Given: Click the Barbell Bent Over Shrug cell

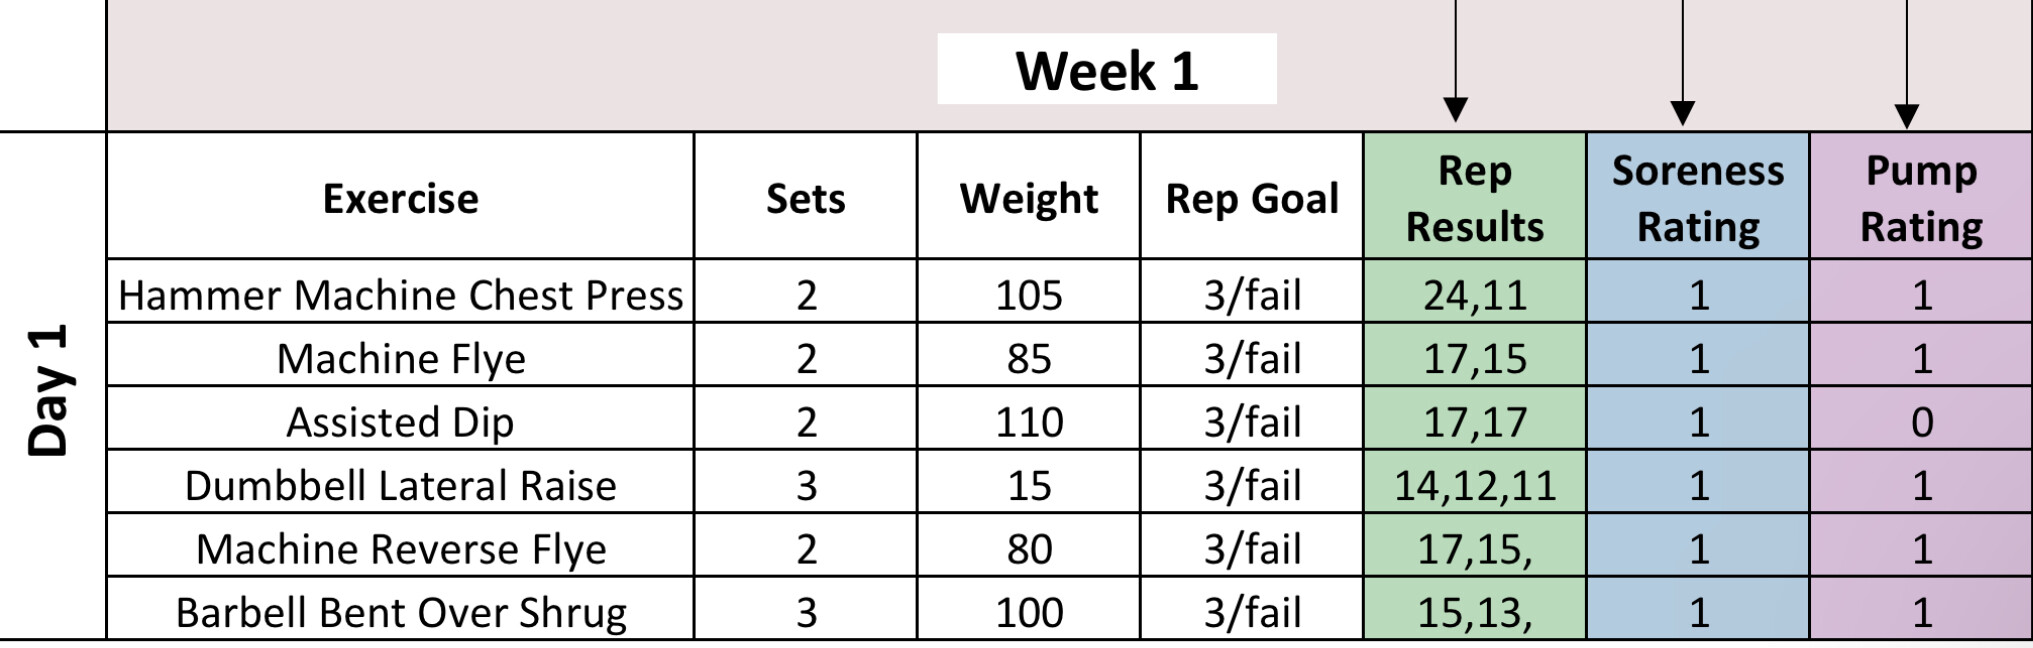Looking at the screenshot, I should pos(400,612).
